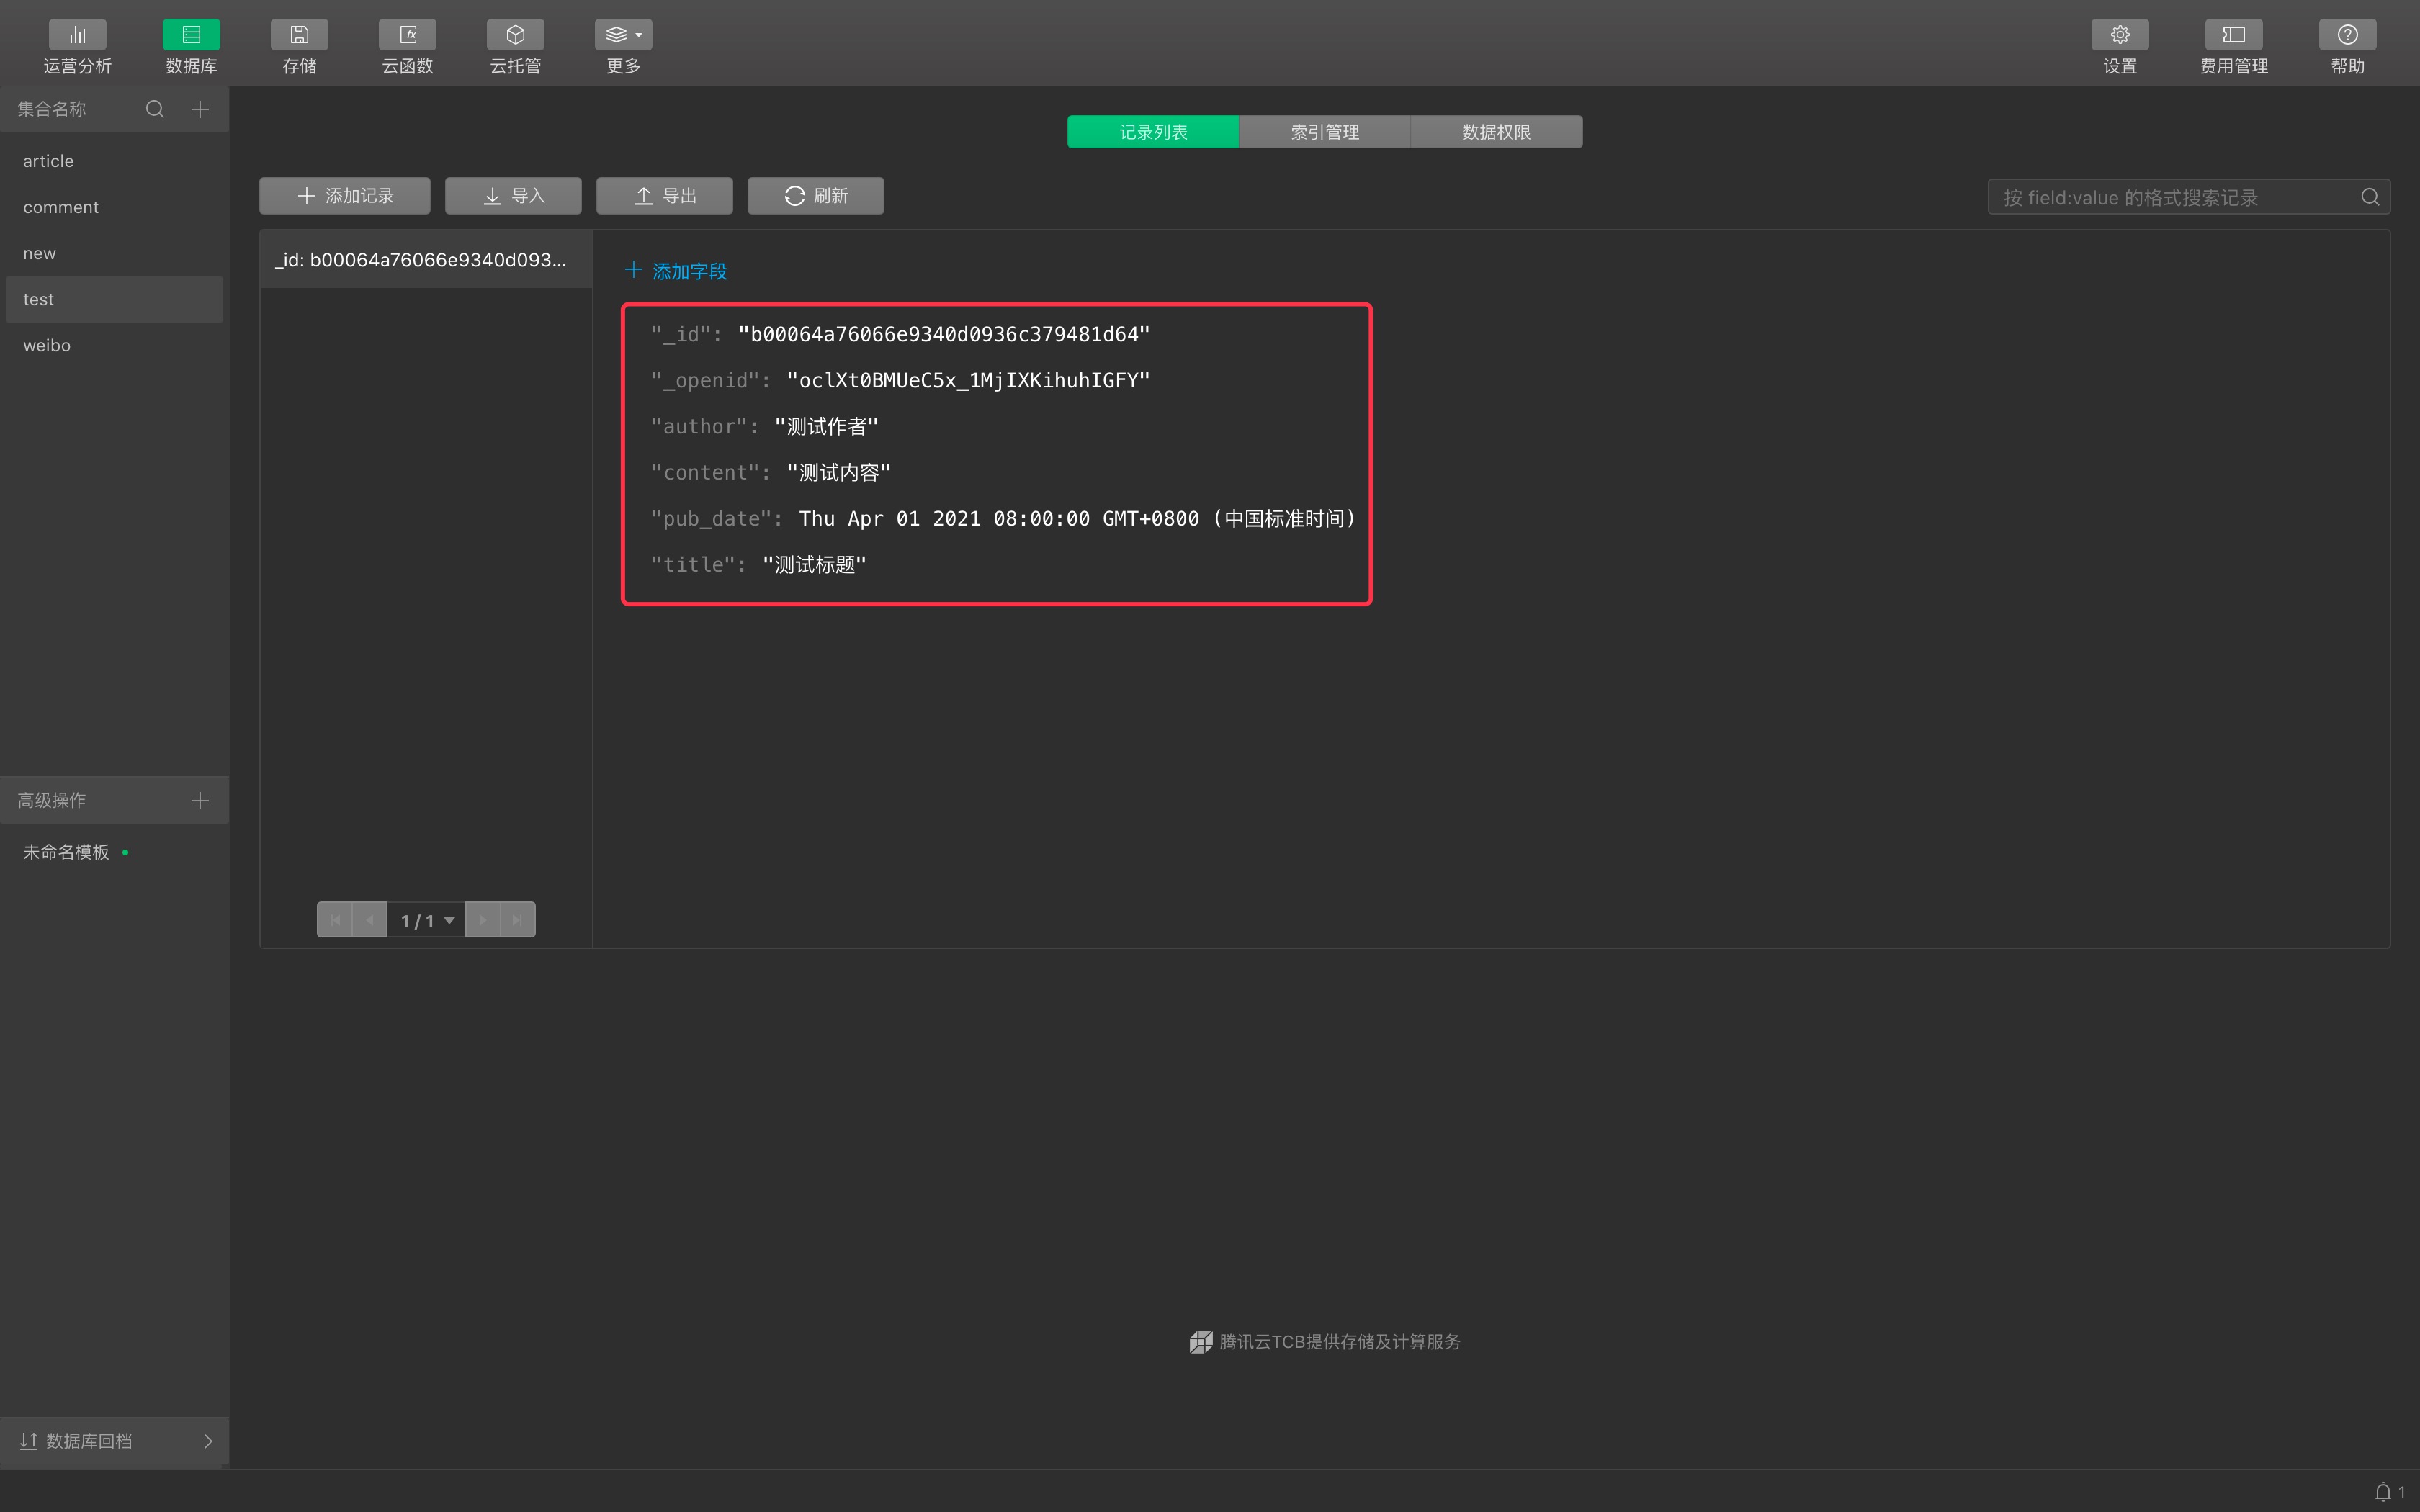Click the author value 测试作者
The width and height of the screenshot is (2420, 1512).
pyautogui.click(x=826, y=426)
